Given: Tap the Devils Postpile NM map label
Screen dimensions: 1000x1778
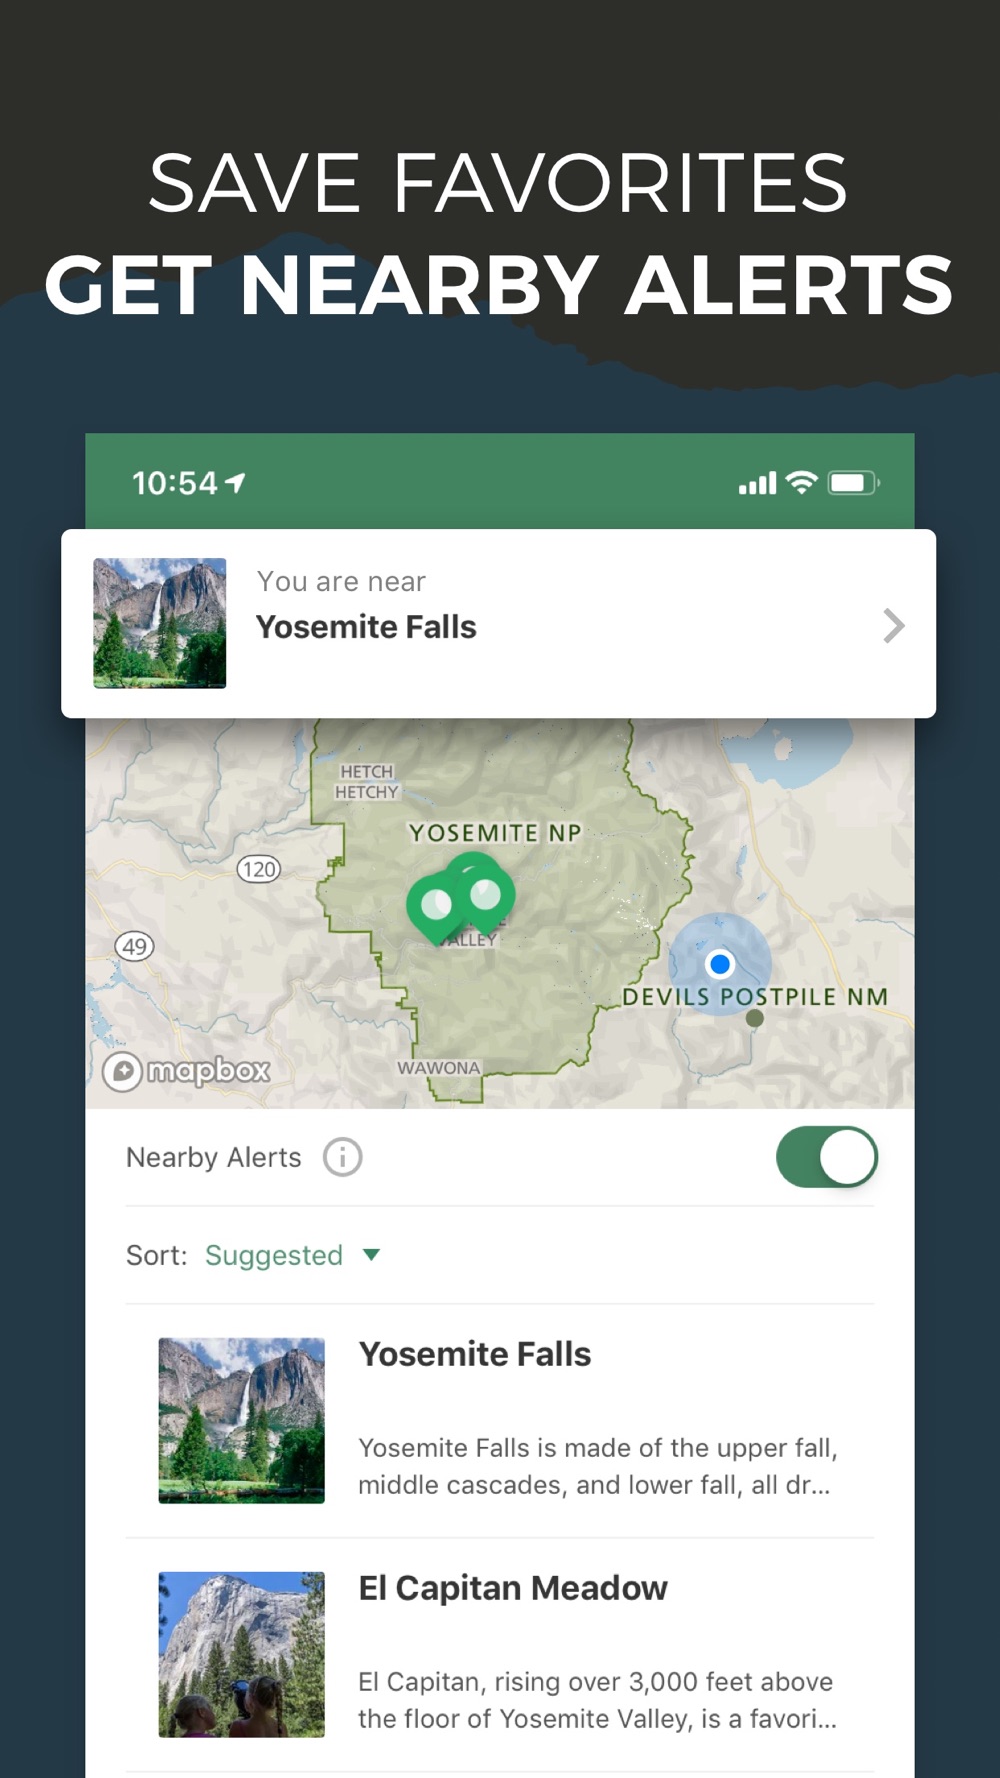Looking at the screenshot, I should [755, 997].
